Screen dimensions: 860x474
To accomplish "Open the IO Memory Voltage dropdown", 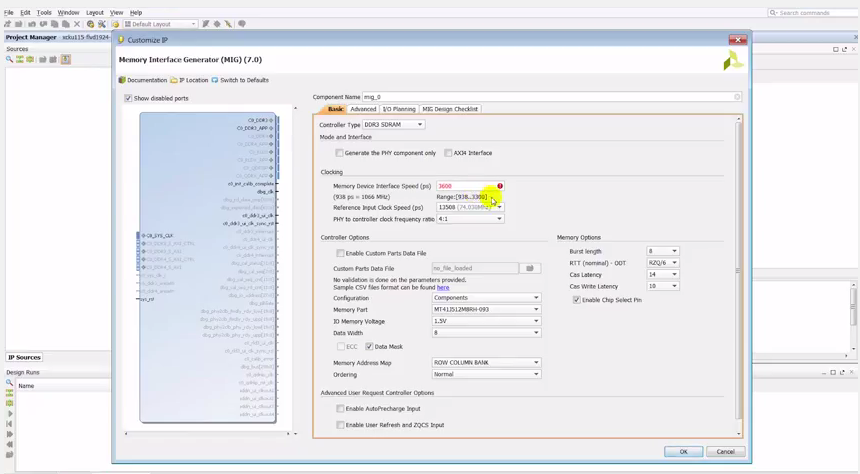I will click(486, 321).
